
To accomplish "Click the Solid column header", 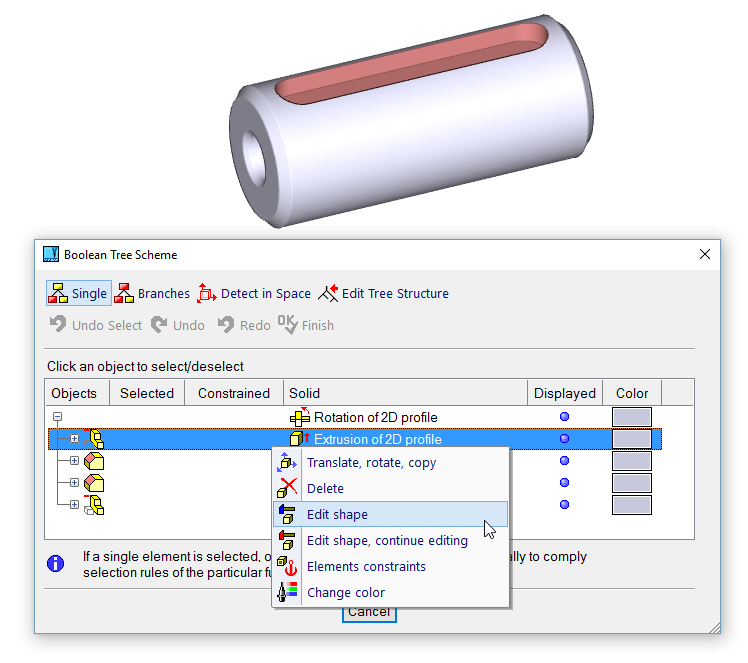I will pyautogui.click(x=304, y=393).
